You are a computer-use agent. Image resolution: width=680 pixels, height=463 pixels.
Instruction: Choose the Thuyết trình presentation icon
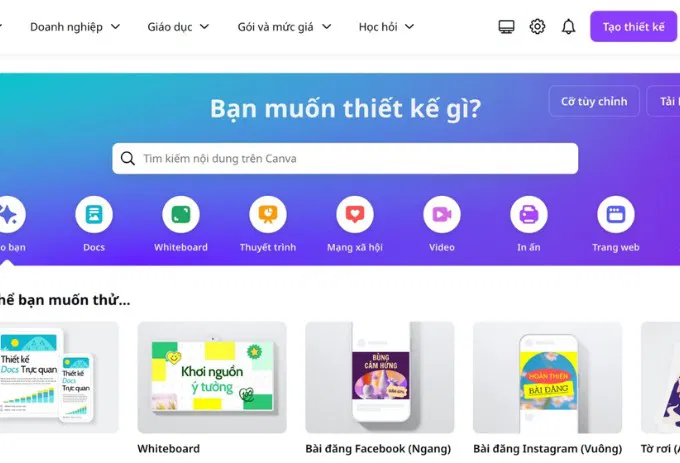pyautogui.click(x=268, y=214)
